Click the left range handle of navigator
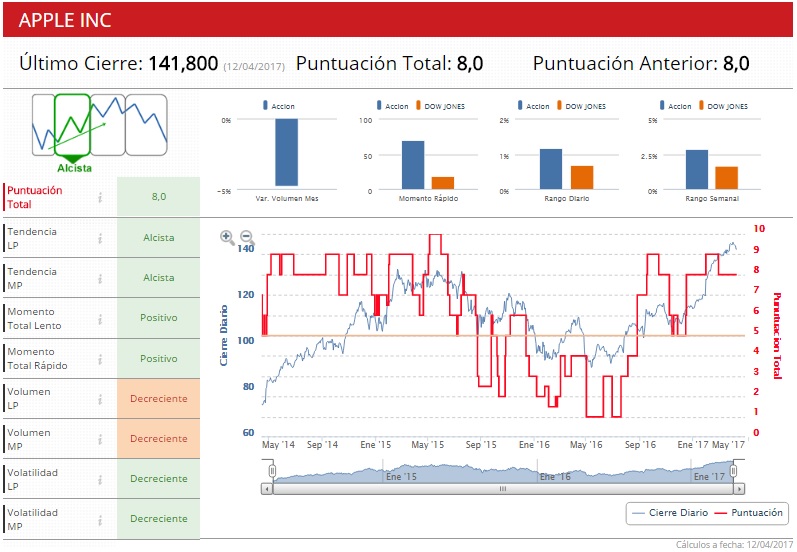This screenshot has height=552, width=797. pyautogui.click(x=272, y=471)
